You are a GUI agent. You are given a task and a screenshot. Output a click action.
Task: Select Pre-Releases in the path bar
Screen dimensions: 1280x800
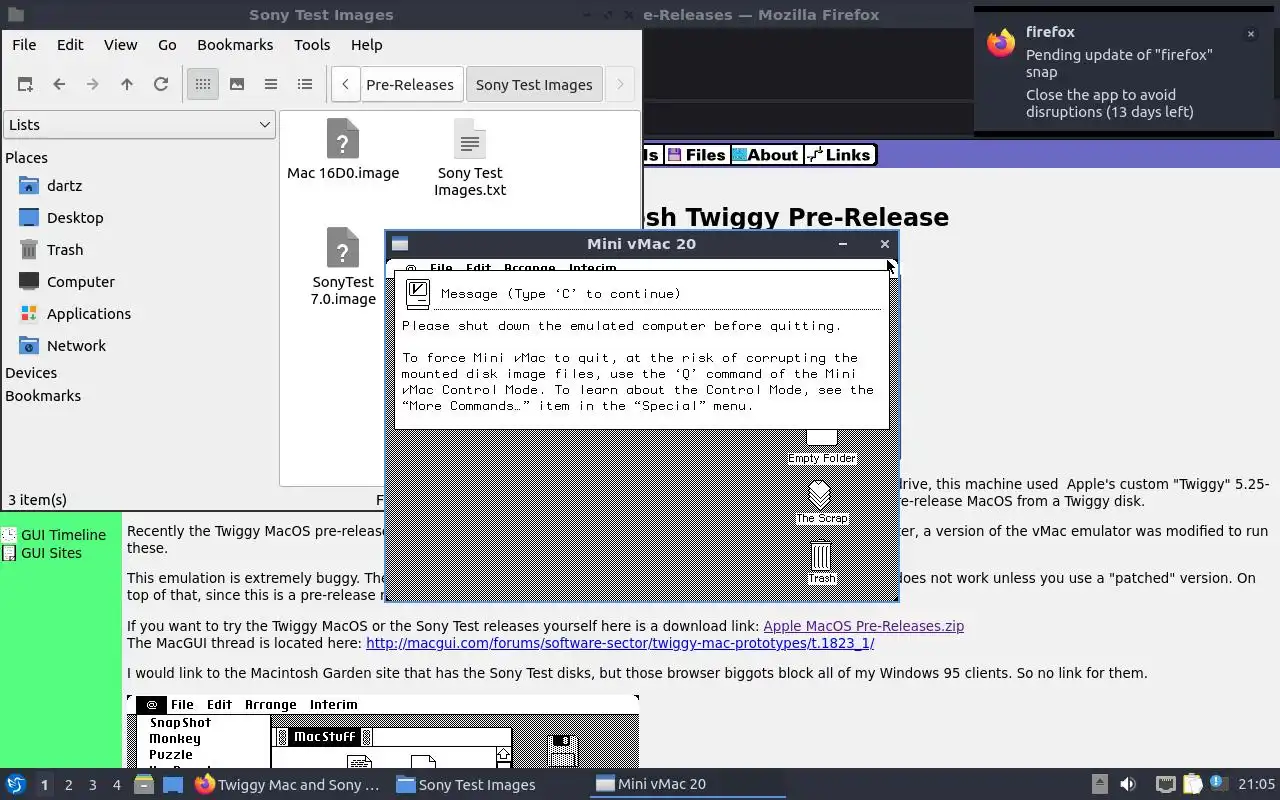coord(410,85)
